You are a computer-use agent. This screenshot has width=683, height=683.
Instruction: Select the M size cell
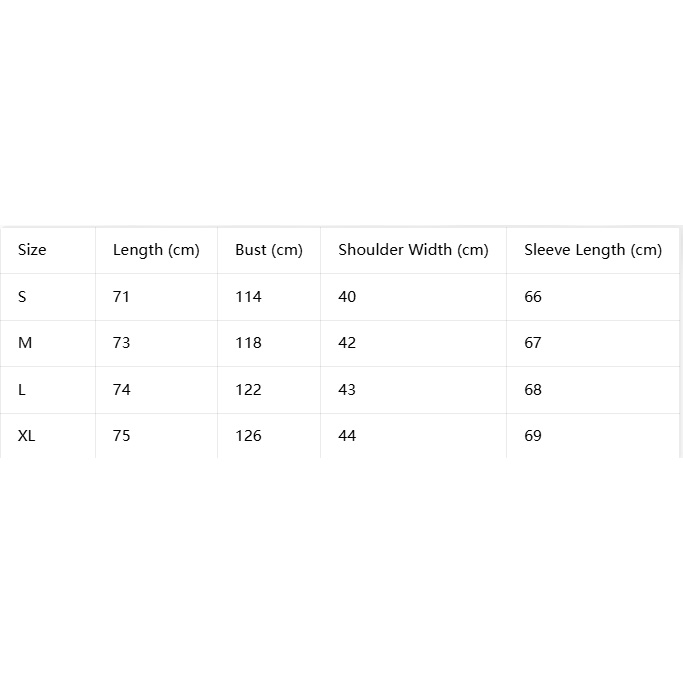point(25,343)
